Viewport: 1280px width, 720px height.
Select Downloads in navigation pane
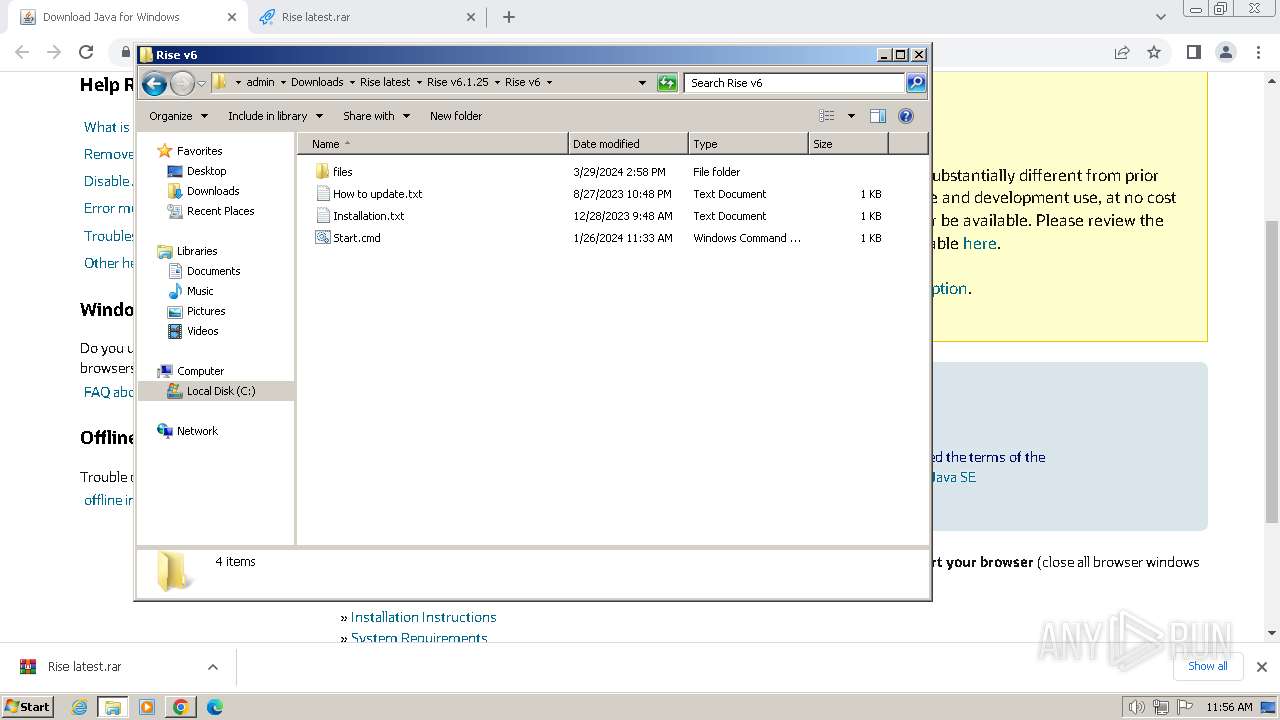213,191
